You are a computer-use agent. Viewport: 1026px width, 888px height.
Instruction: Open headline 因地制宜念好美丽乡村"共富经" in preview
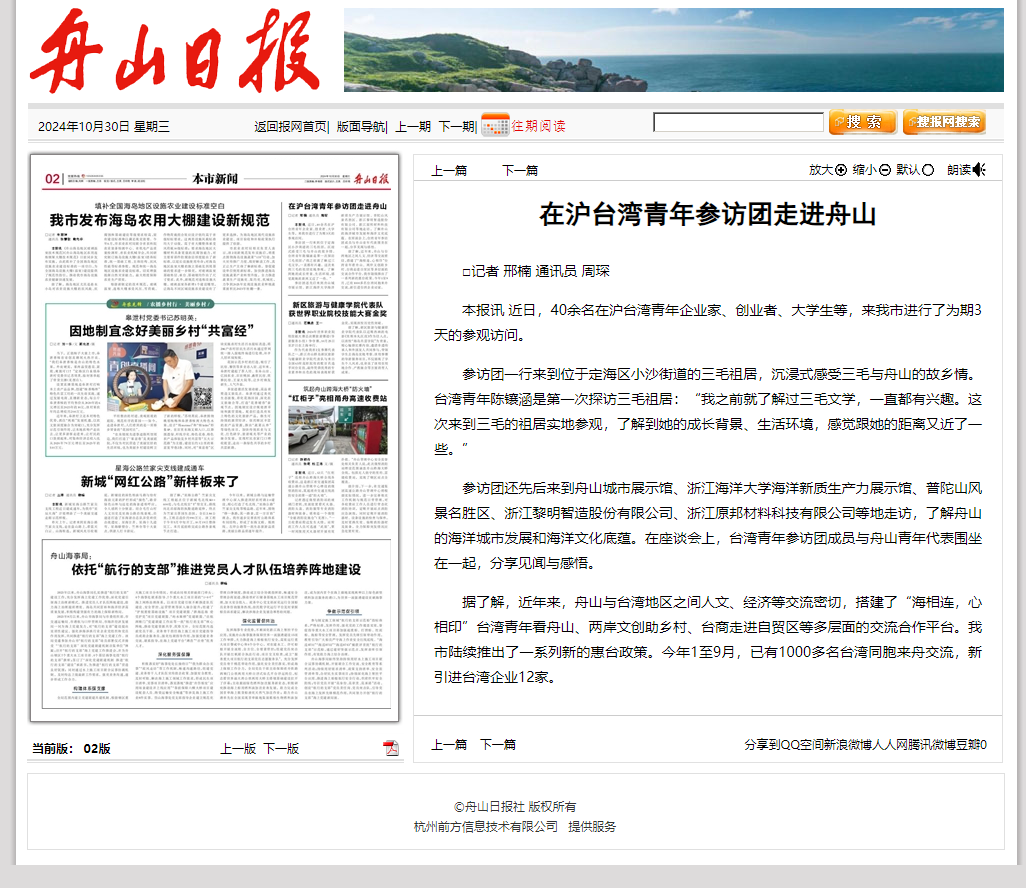coord(162,330)
